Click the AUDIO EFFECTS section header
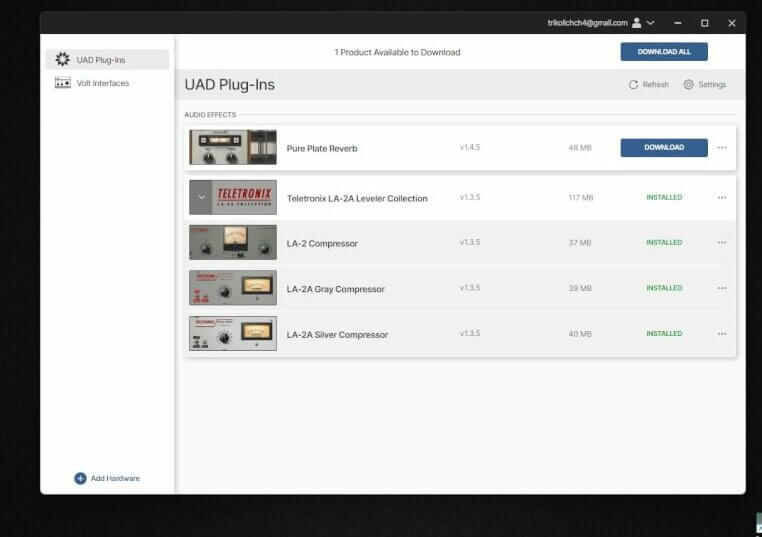This screenshot has width=762, height=537. pyautogui.click(x=210, y=115)
